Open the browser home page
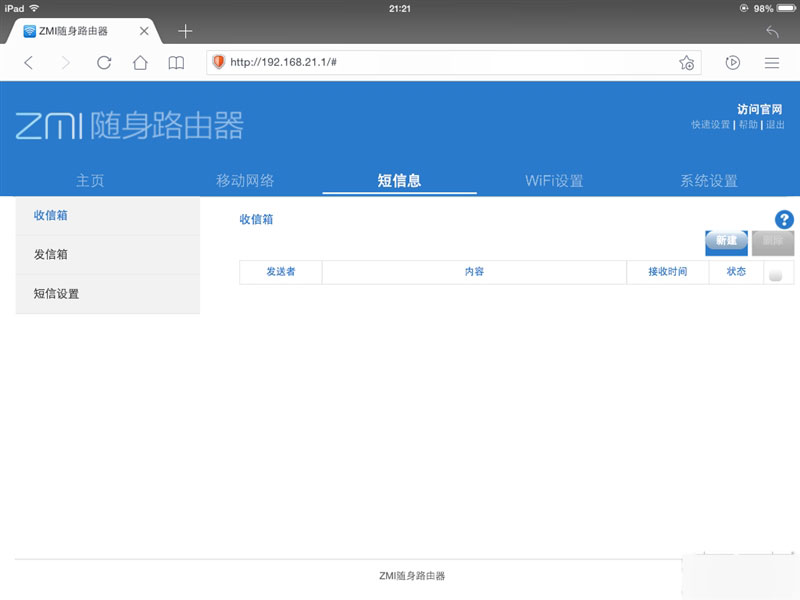 [141, 62]
